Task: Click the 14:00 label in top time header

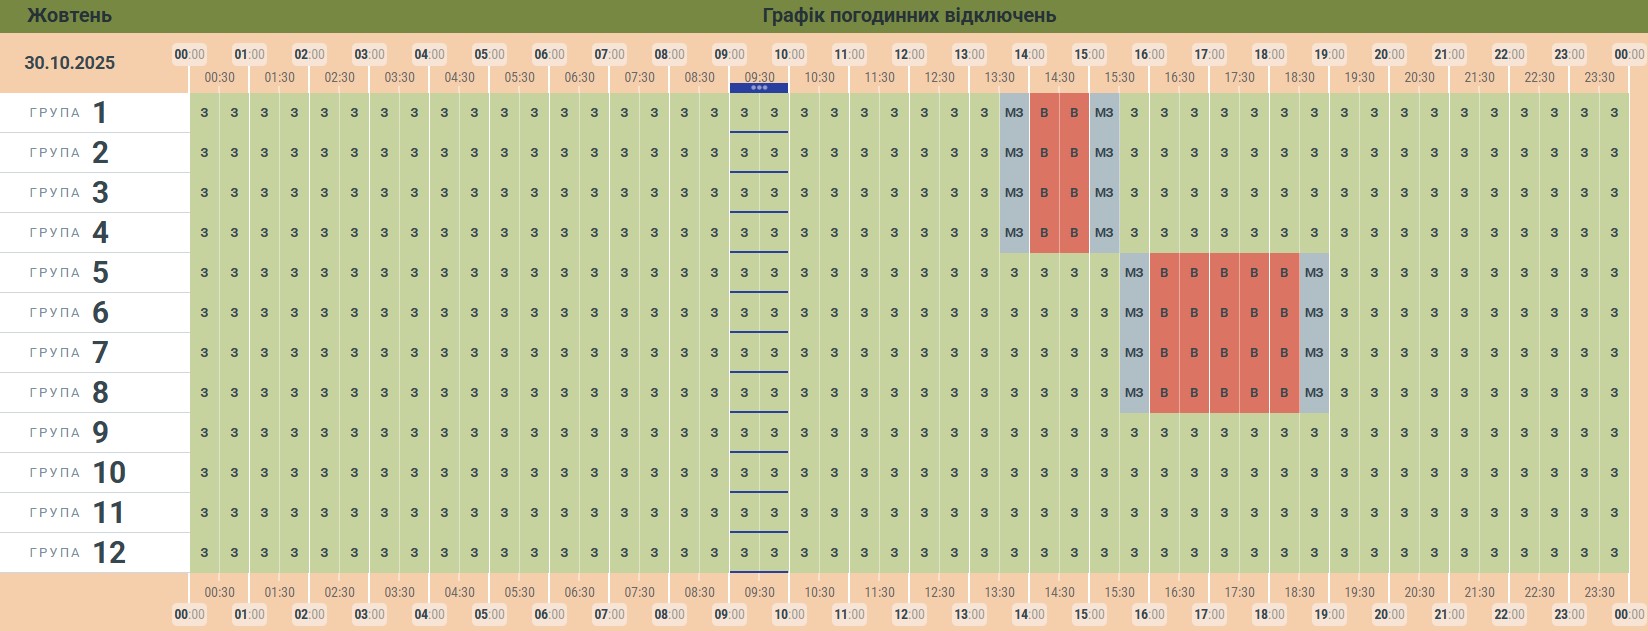Action: [x=1029, y=54]
